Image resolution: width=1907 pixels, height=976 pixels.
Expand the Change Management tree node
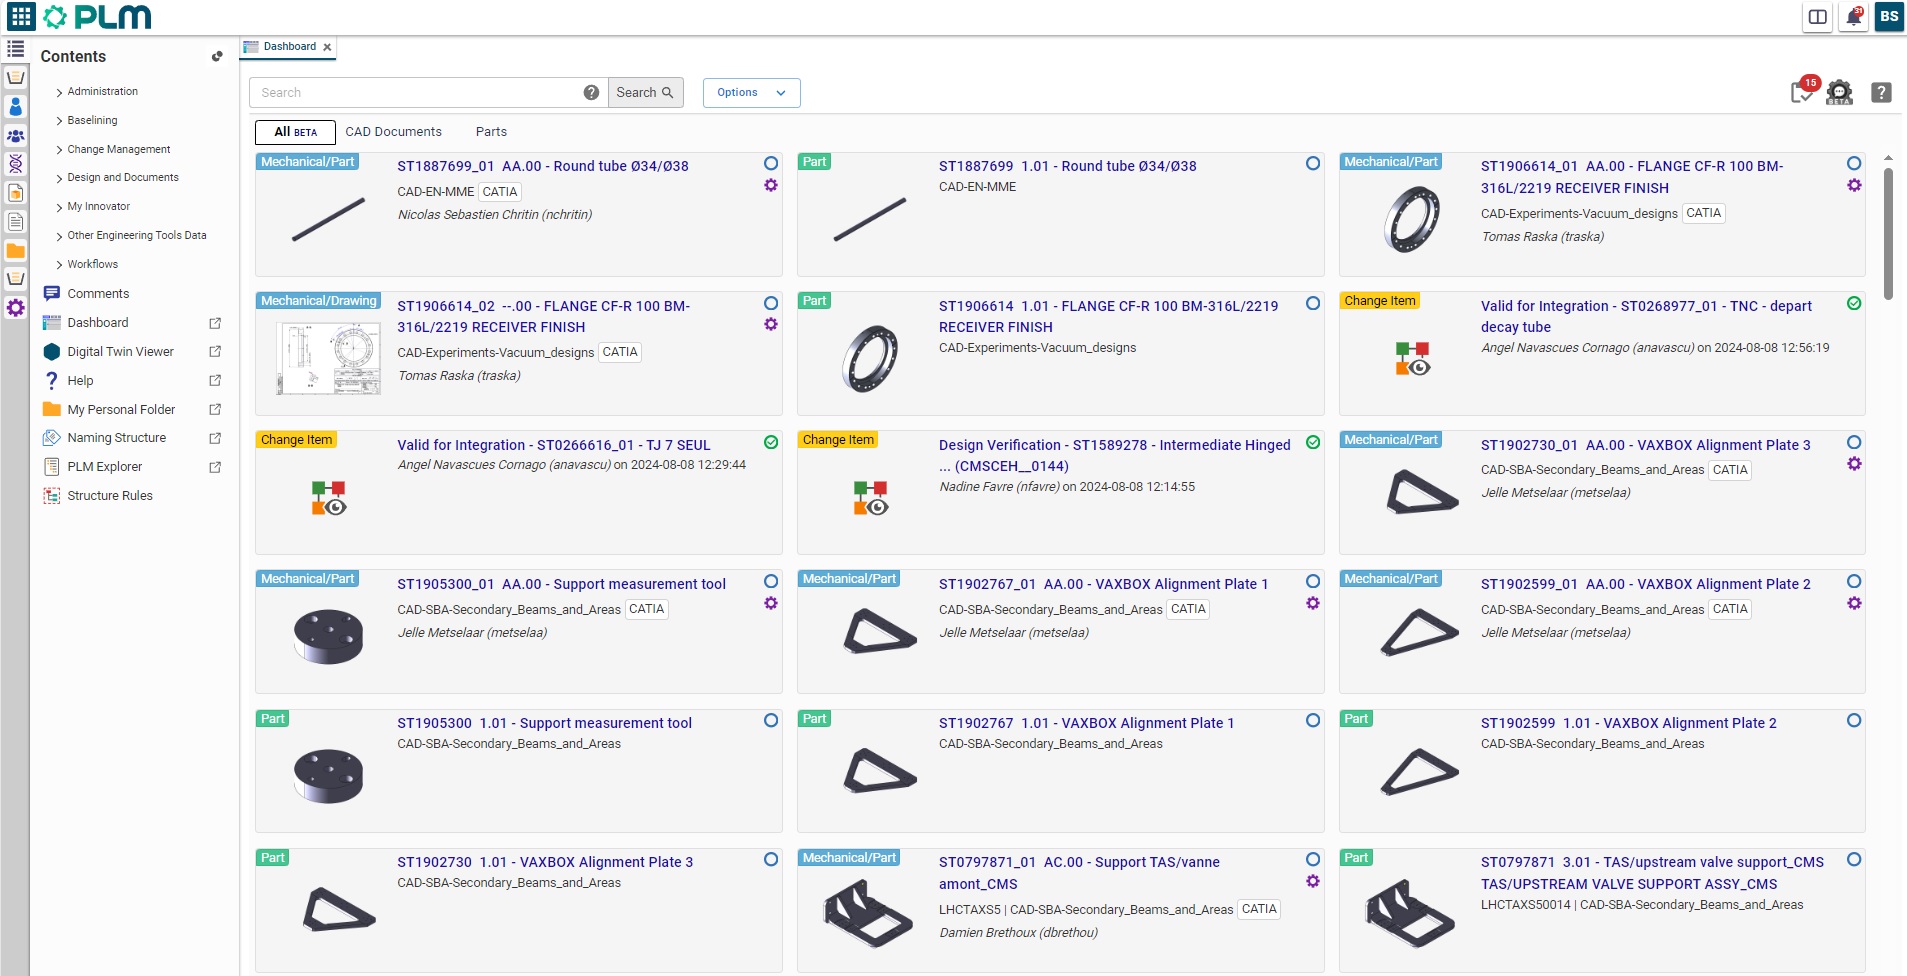pos(60,150)
